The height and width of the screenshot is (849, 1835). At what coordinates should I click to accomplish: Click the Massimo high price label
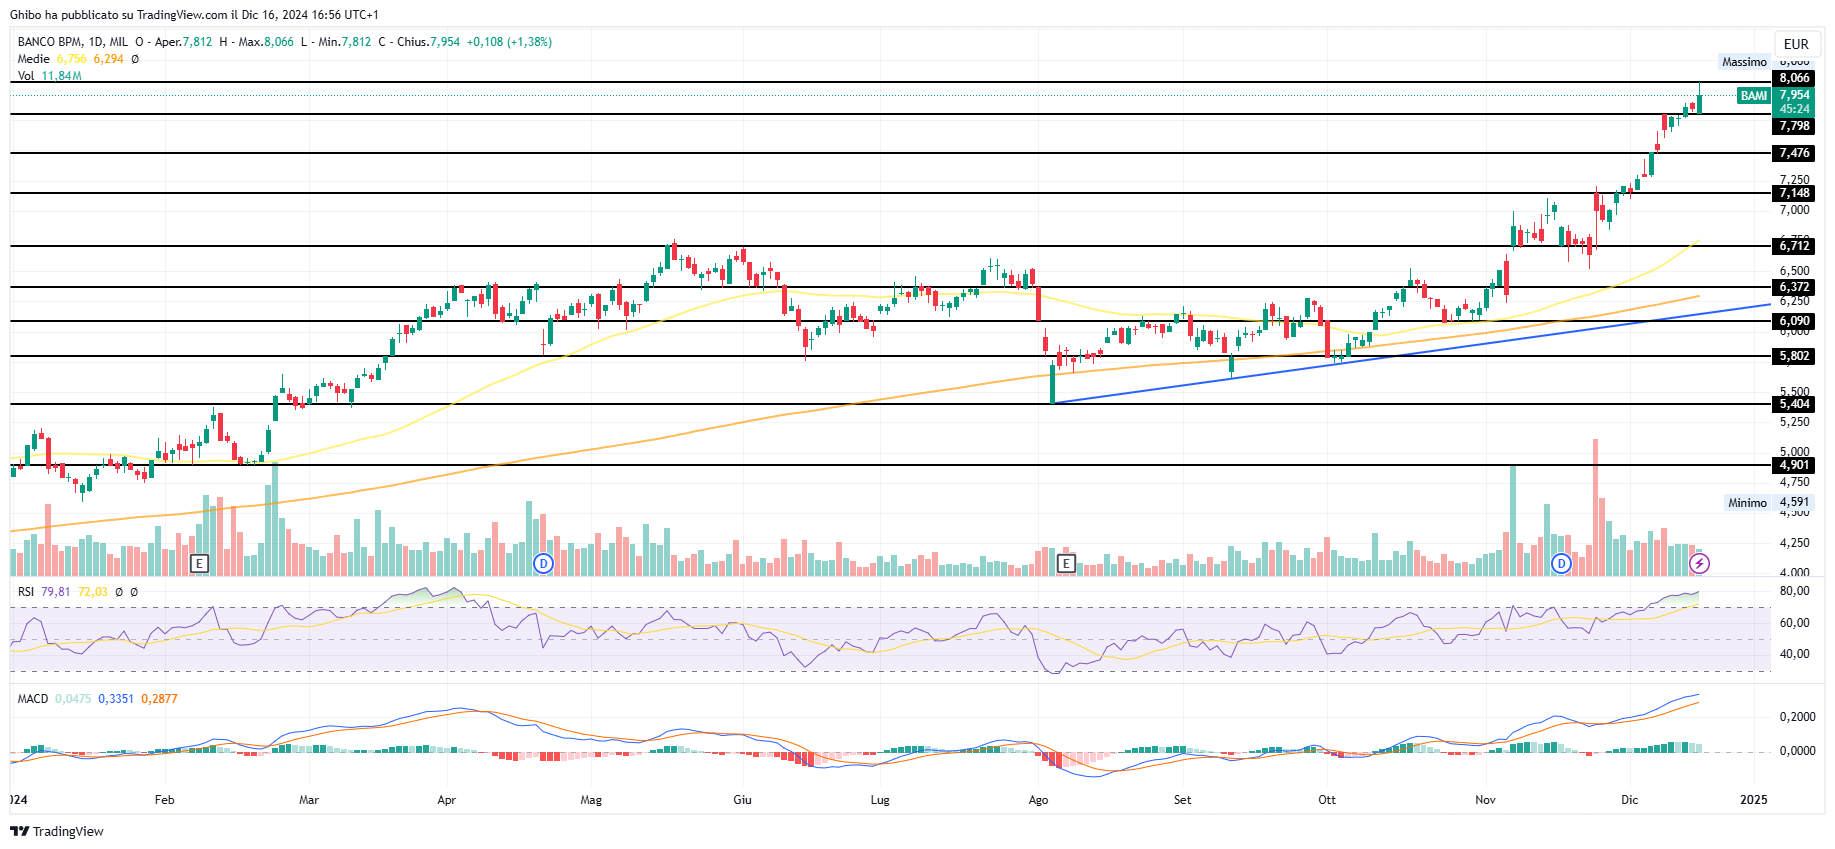tap(1744, 62)
